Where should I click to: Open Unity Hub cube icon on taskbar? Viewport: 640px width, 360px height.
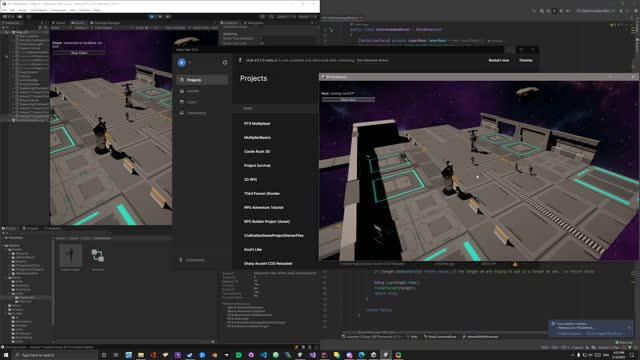pos(373,355)
